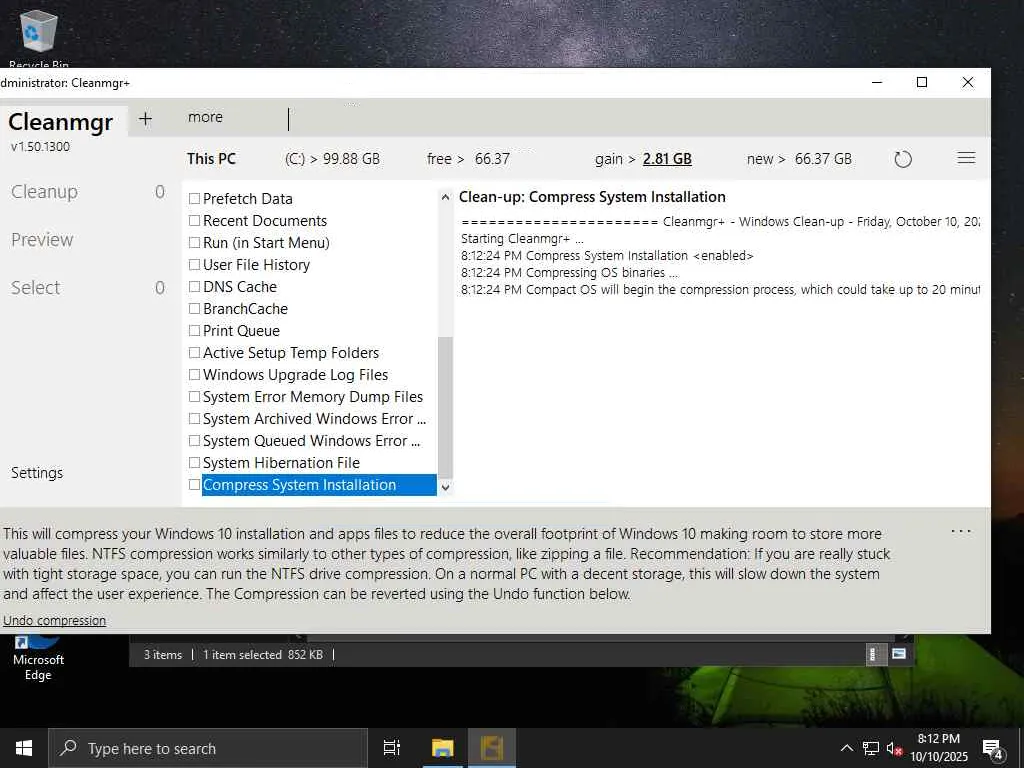Click the plus icon next to Cleanmgr

pyautogui.click(x=146, y=118)
